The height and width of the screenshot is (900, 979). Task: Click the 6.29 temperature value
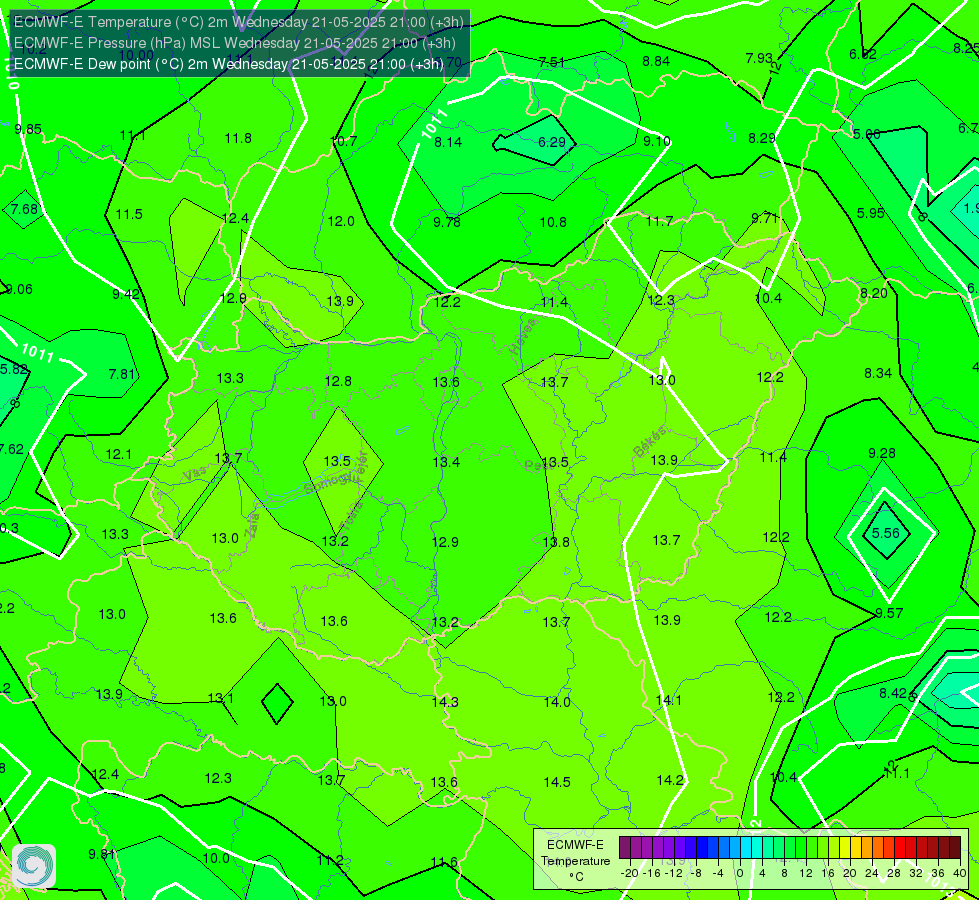pos(552,142)
